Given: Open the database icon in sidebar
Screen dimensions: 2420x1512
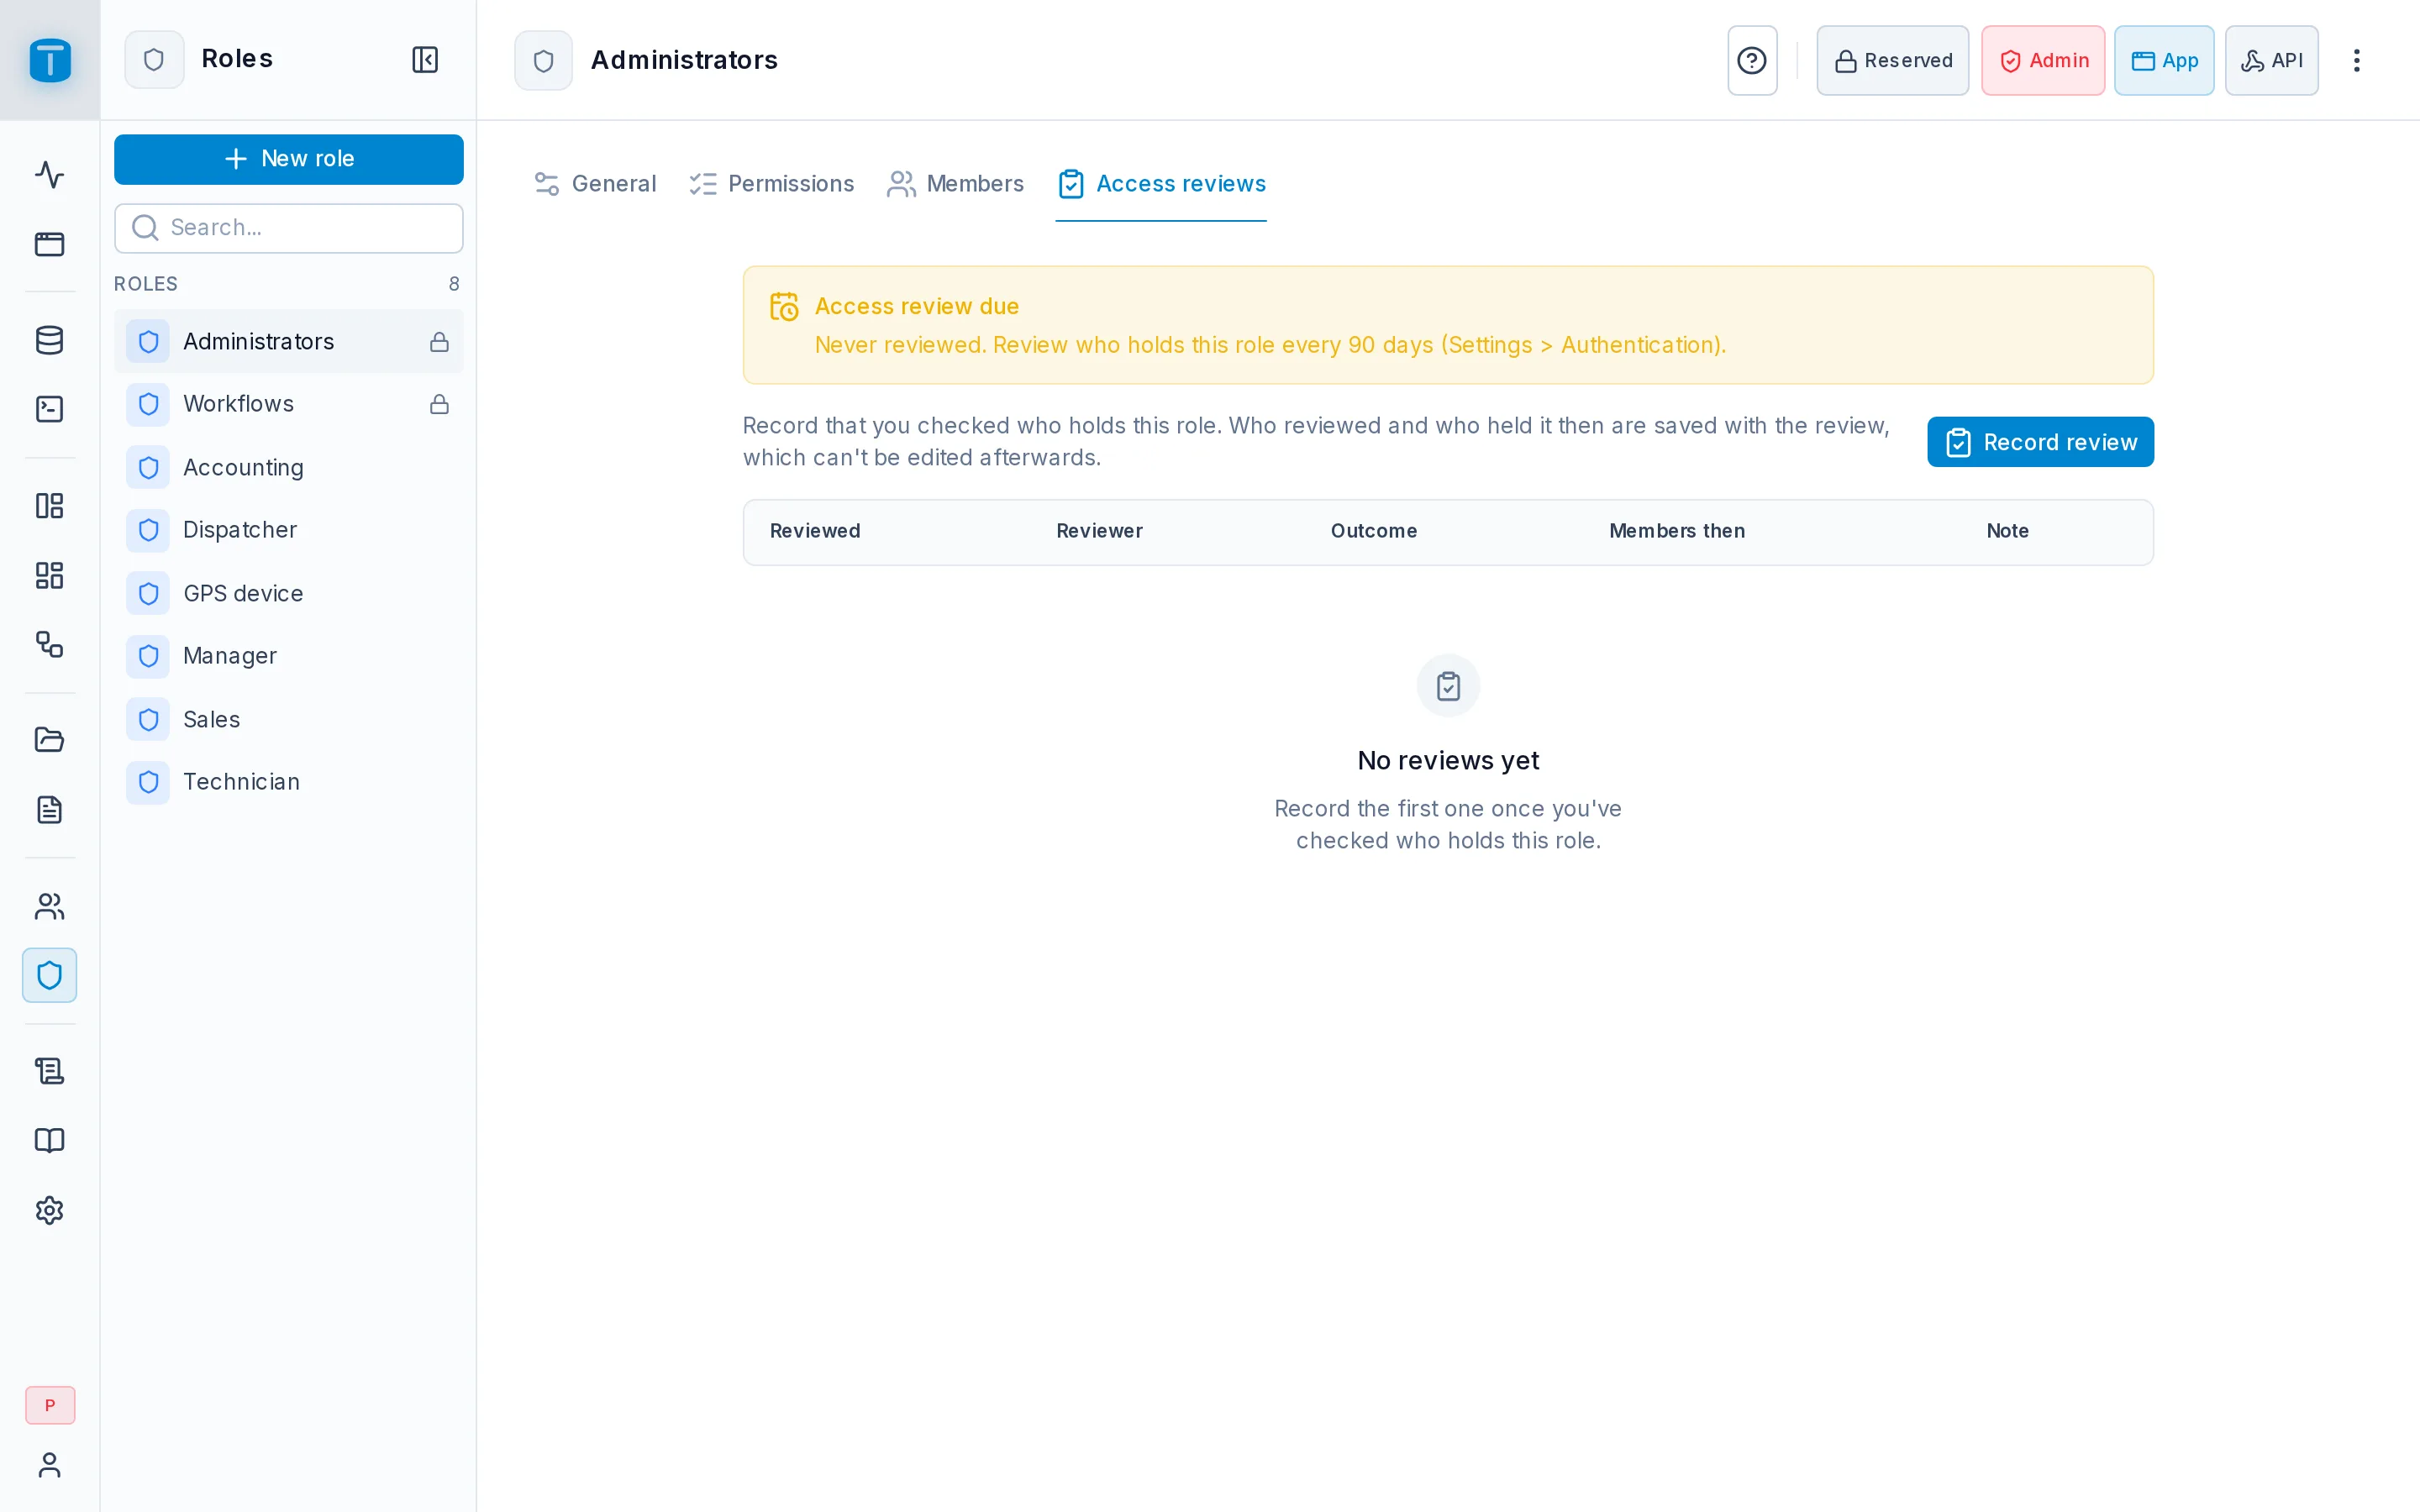Looking at the screenshot, I should pos(50,340).
